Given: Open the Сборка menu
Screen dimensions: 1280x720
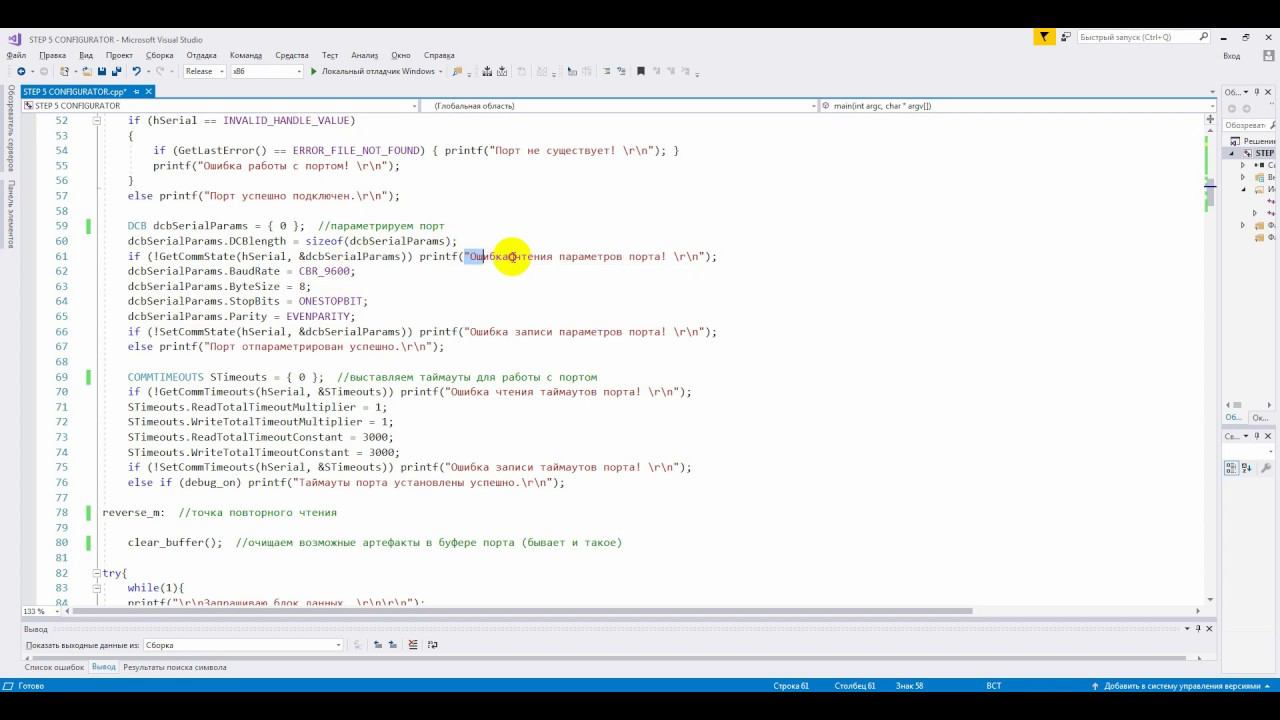Looking at the screenshot, I should tap(160, 56).
